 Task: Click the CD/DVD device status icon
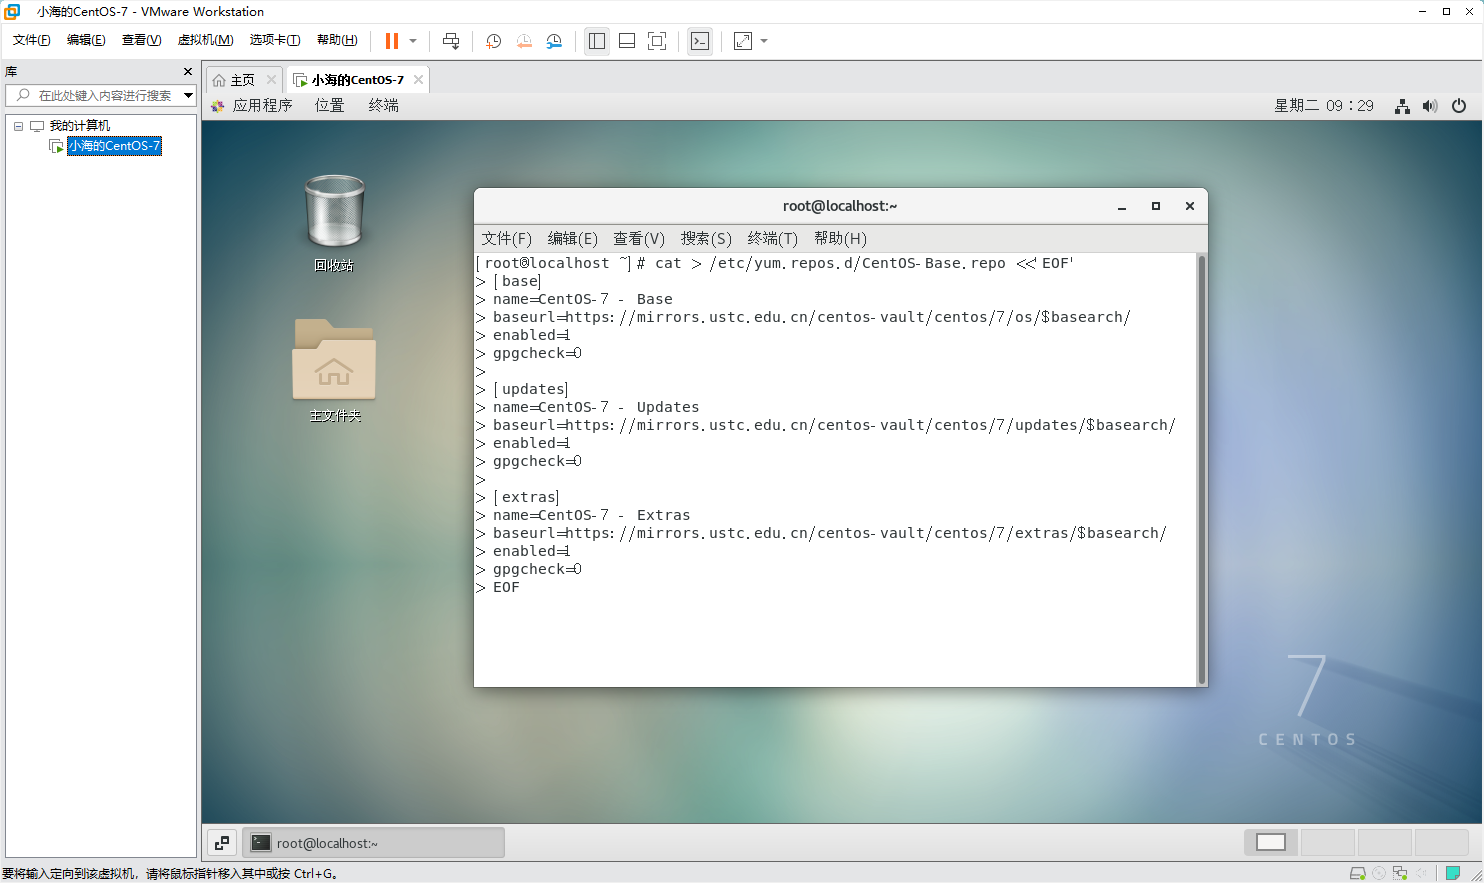tap(1379, 873)
